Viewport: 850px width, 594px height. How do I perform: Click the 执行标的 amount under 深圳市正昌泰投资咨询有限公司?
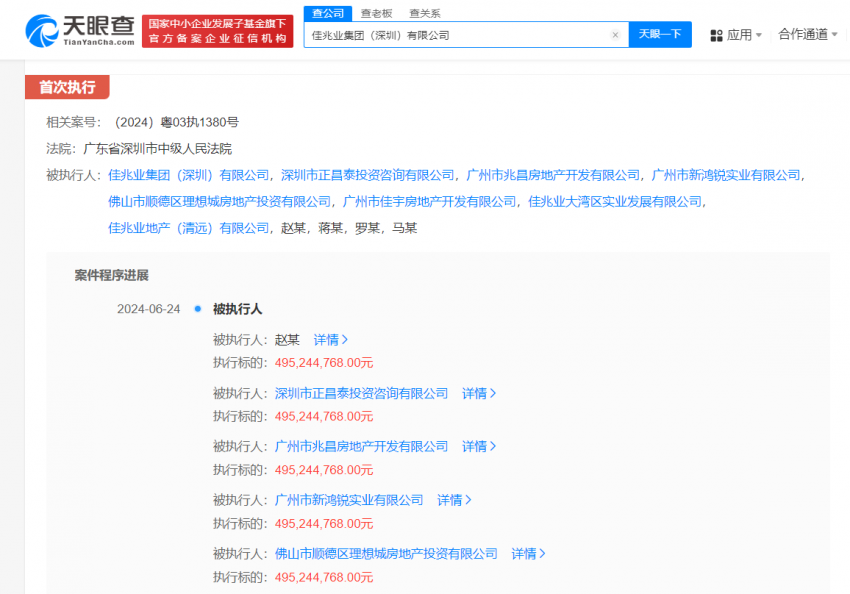click(324, 417)
